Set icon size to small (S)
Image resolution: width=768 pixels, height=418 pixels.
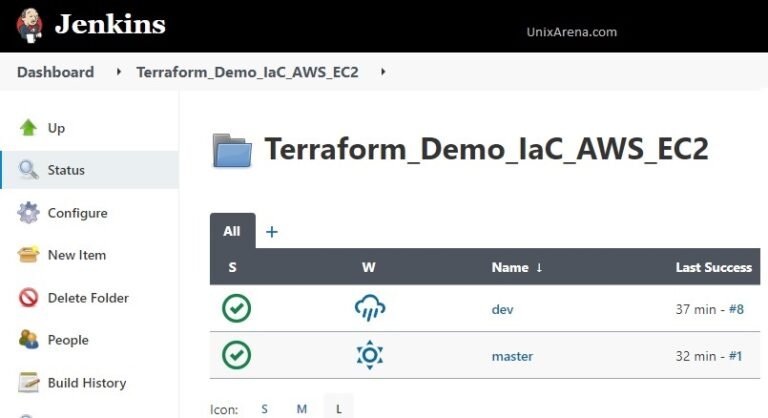click(264, 409)
